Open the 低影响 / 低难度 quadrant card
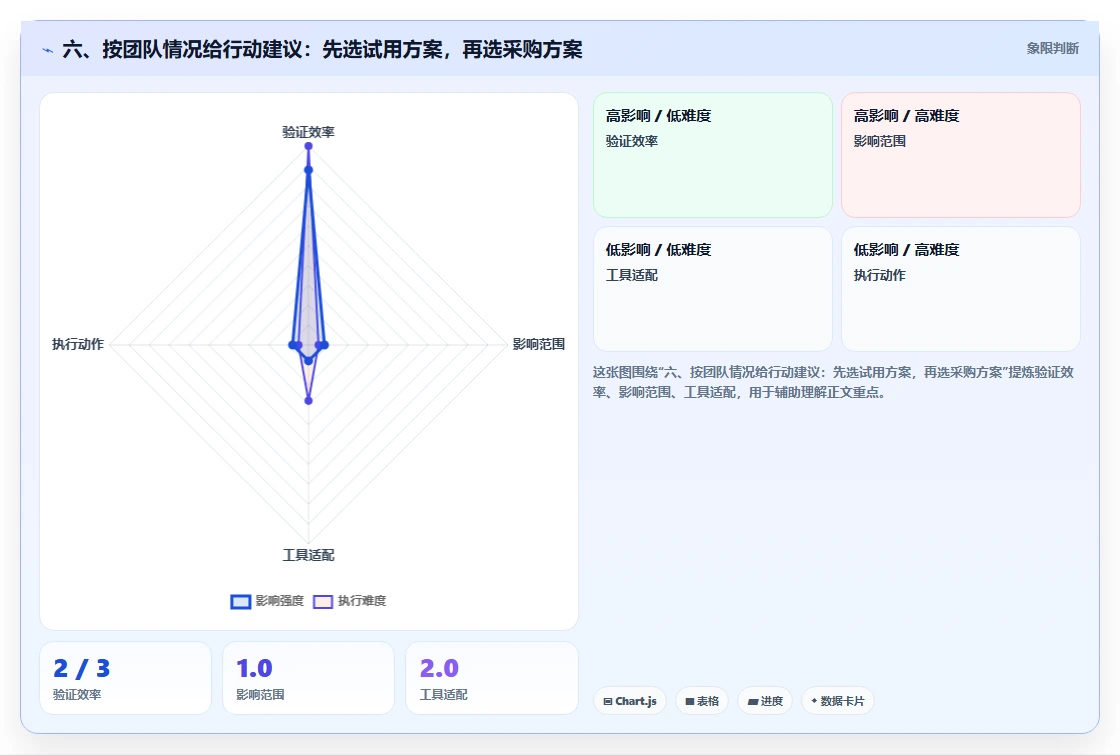1120x755 pixels. tap(713, 289)
